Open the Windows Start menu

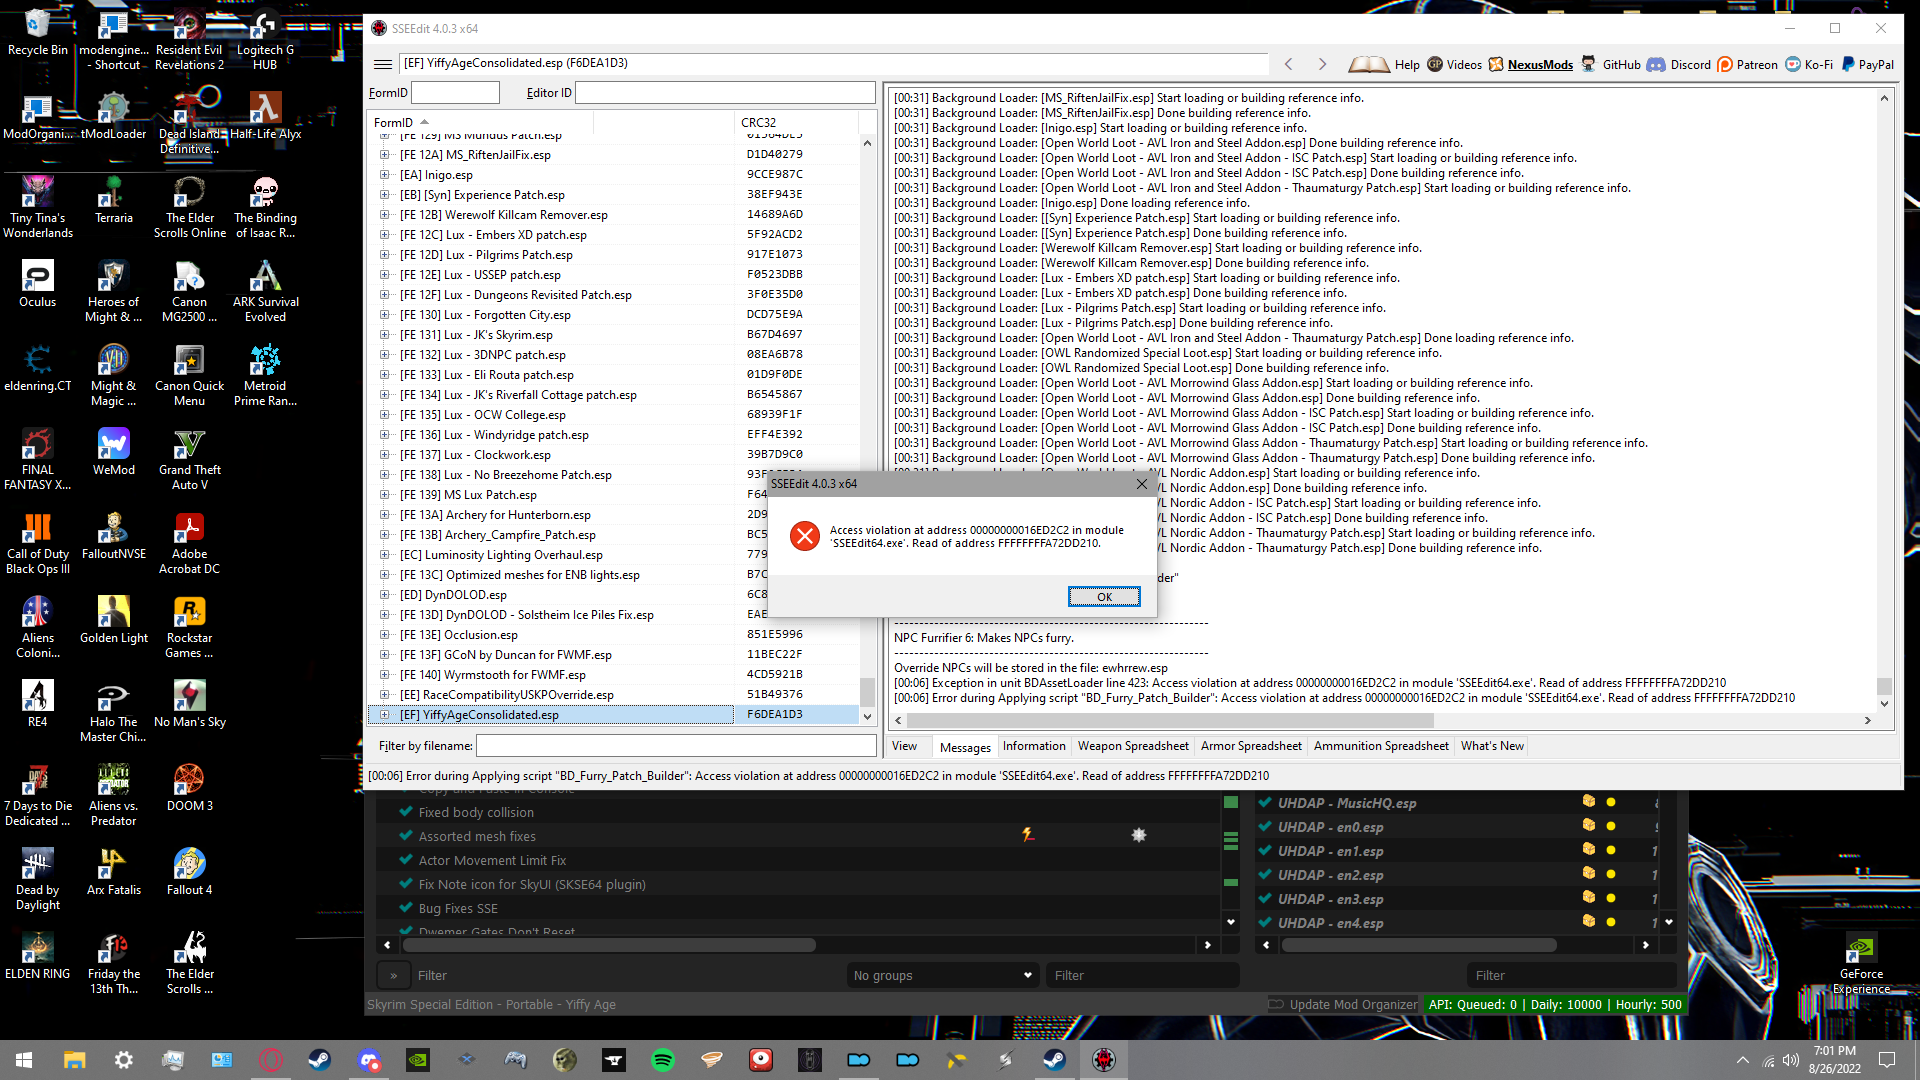pyautogui.click(x=24, y=1060)
